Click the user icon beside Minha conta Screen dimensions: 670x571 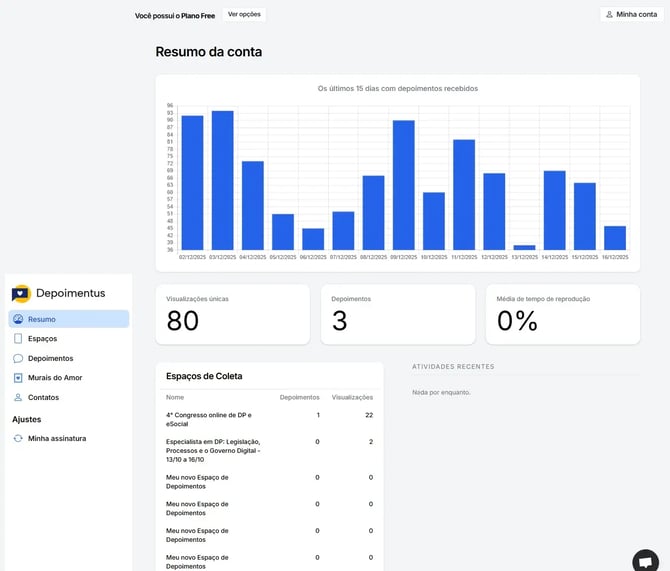pos(610,15)
